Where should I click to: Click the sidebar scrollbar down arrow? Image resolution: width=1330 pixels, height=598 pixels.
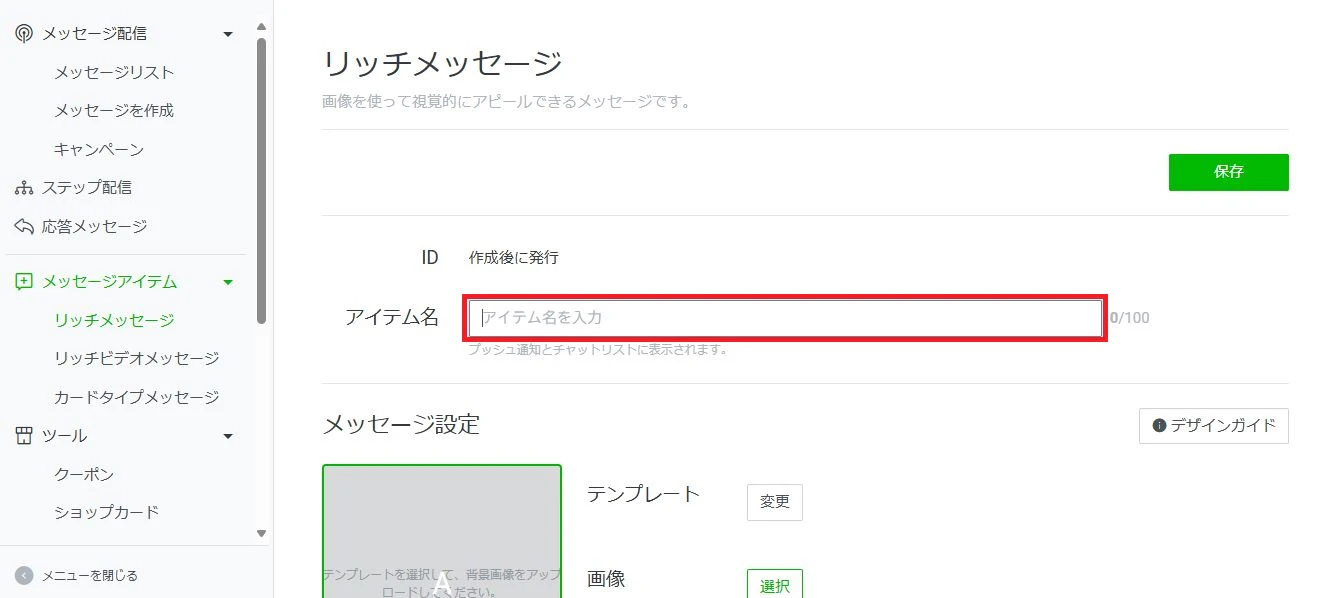261,534
